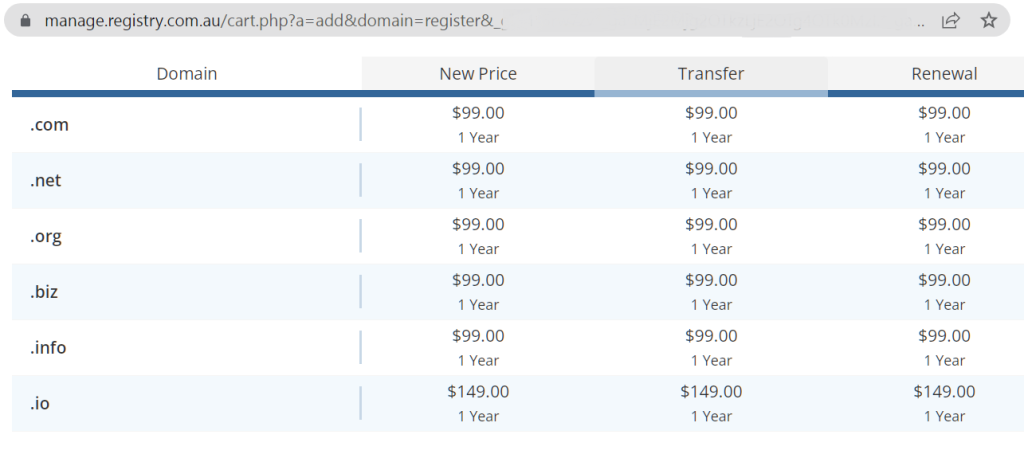Click the .com transfer price $99.00
The height and width of the screenshot is (458, 1024).
point(711,112)
